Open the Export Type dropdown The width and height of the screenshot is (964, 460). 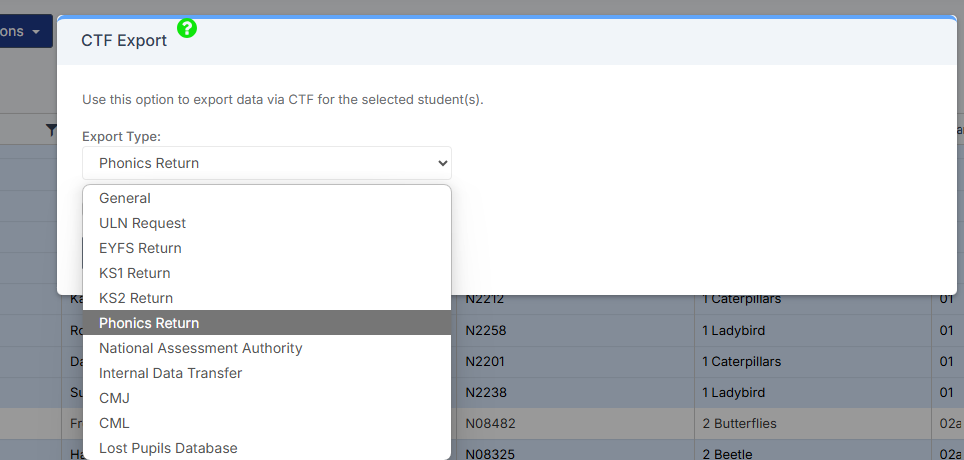(266, 163)
